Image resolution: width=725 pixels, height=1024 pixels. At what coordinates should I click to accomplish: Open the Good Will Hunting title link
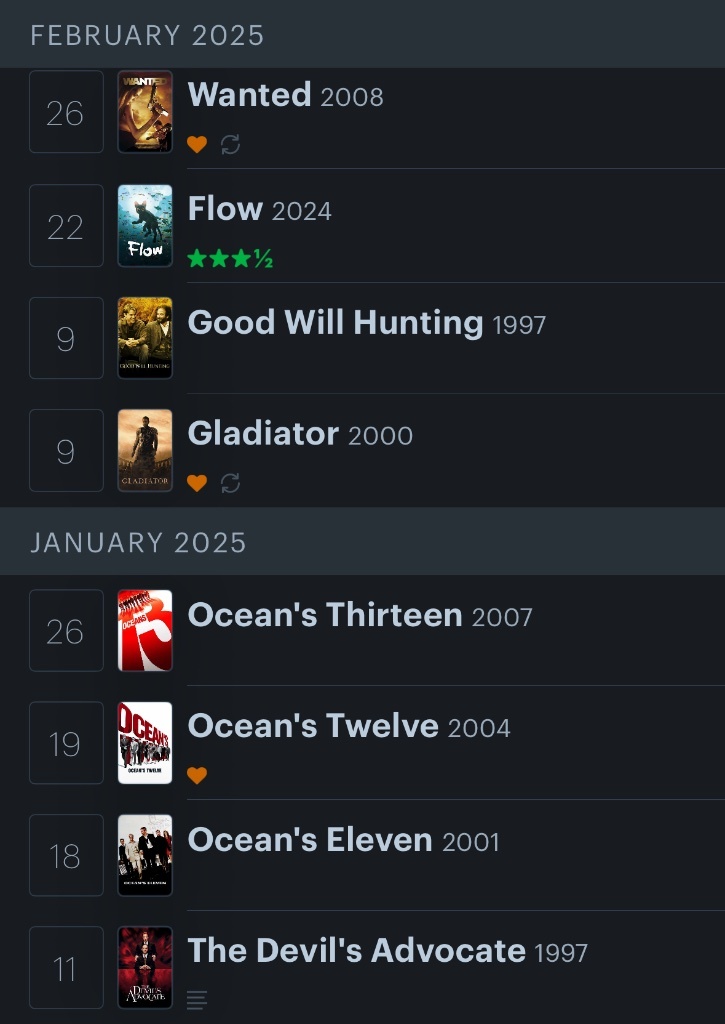[x=335, y=323]
